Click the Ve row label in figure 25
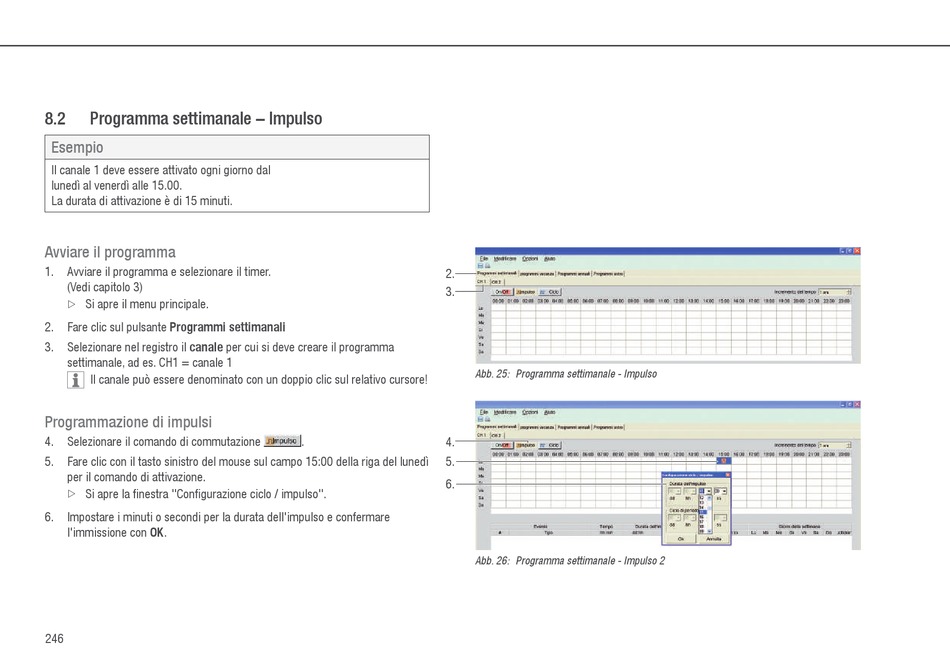This screenshot has height=670, width=950. click(x=481, y=337)
